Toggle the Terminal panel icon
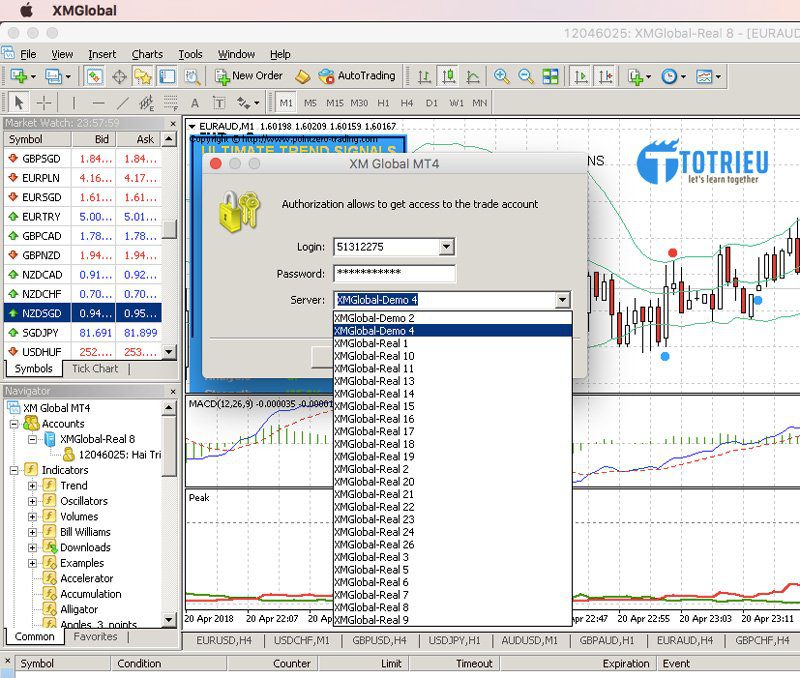The image size is (800, 678). [167, 77]
